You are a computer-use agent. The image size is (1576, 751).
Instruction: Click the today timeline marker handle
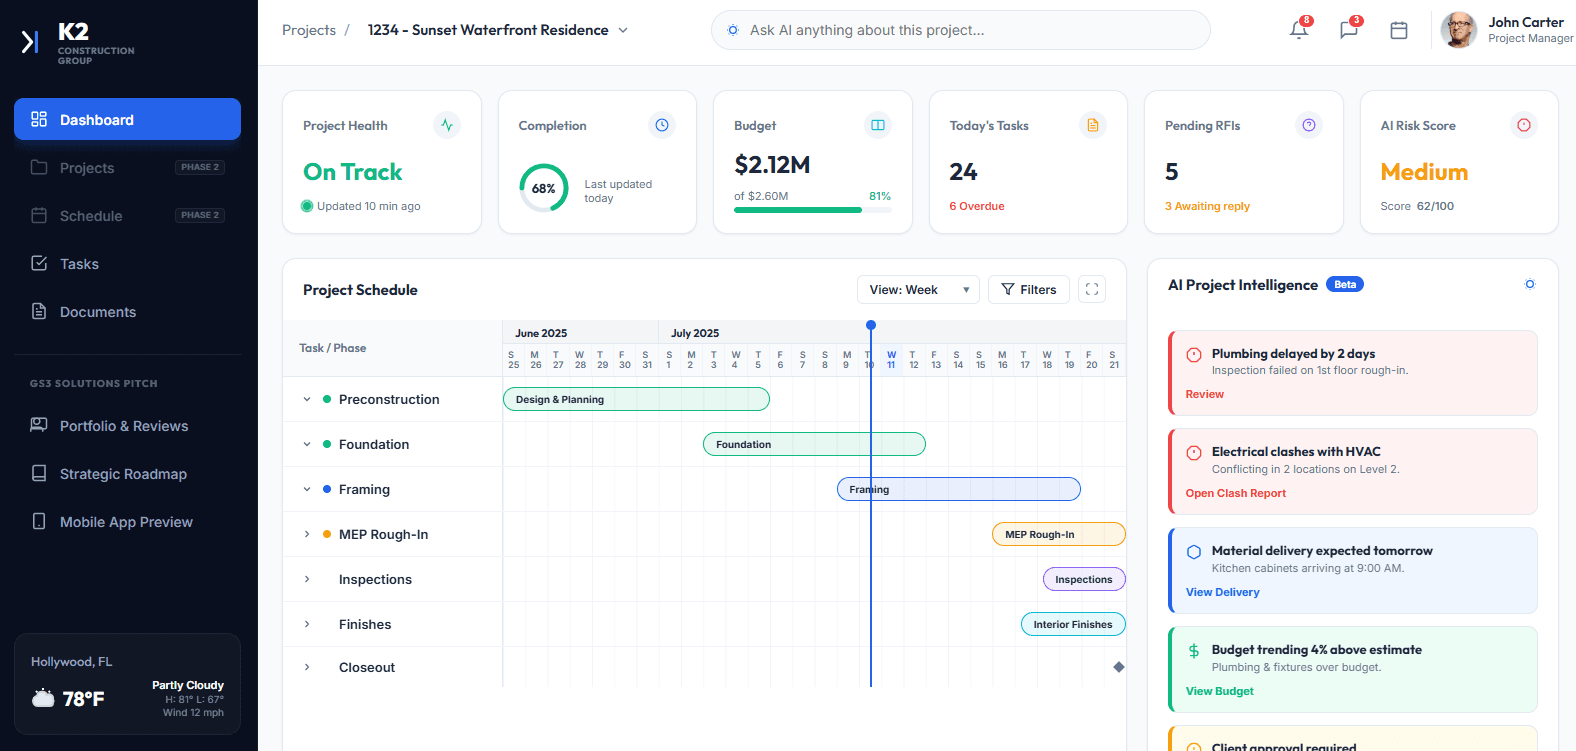[x=871, y=325]
